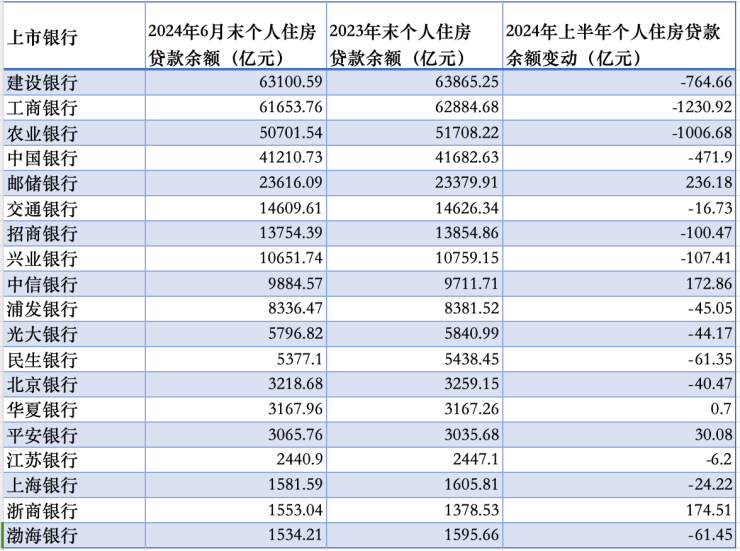Select the change value 0.7
The image size is (740, 551).
[722, 409]
